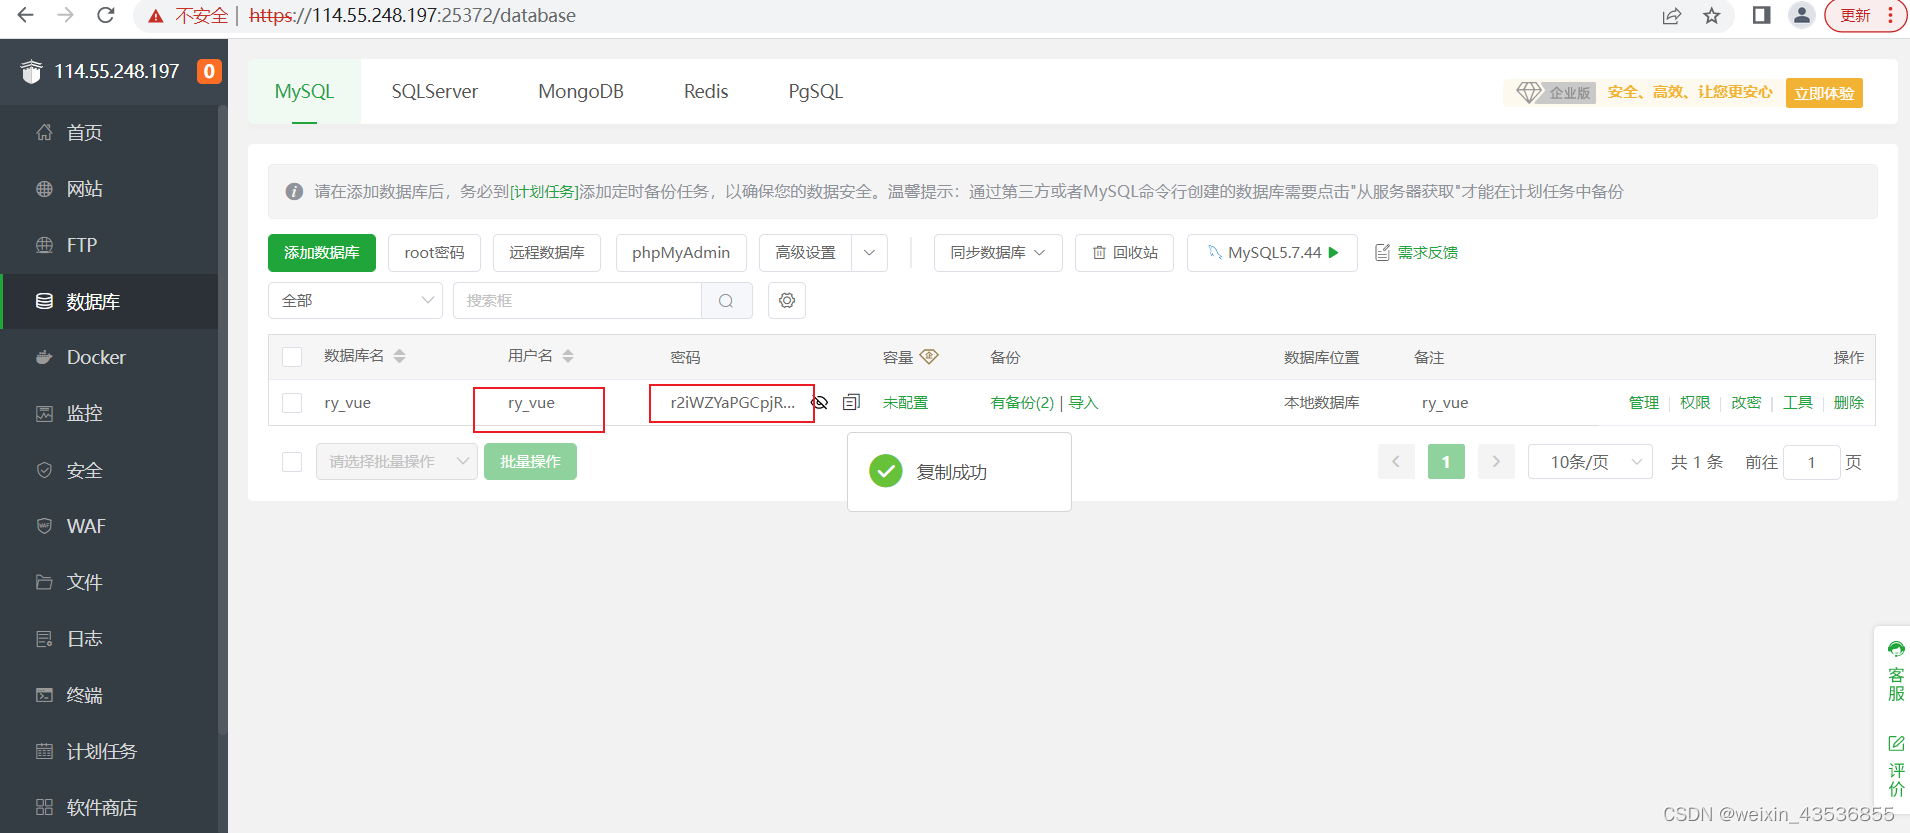Open the browser profile avatar
The width and height of the screenshot is (1910, 833).
tap(1801, 15)
